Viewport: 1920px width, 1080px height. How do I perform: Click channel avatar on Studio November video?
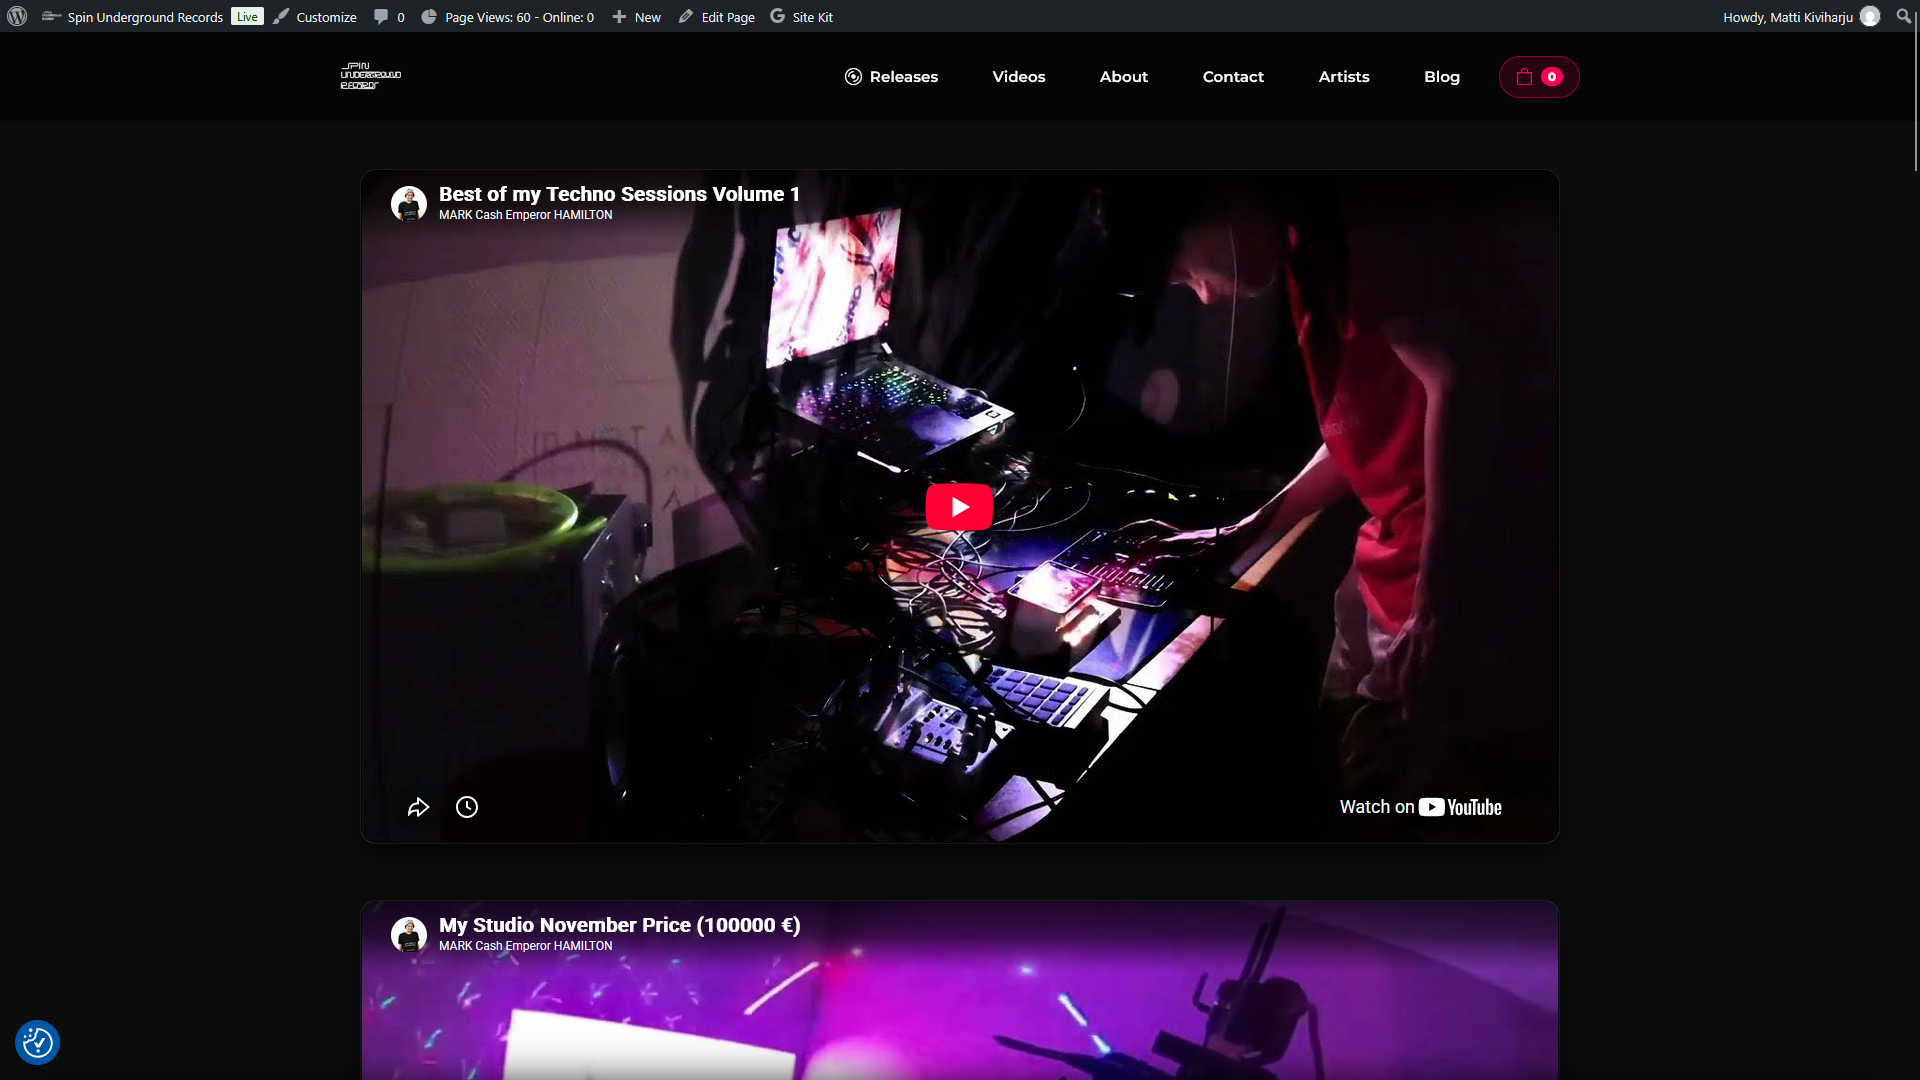point(408,934)
